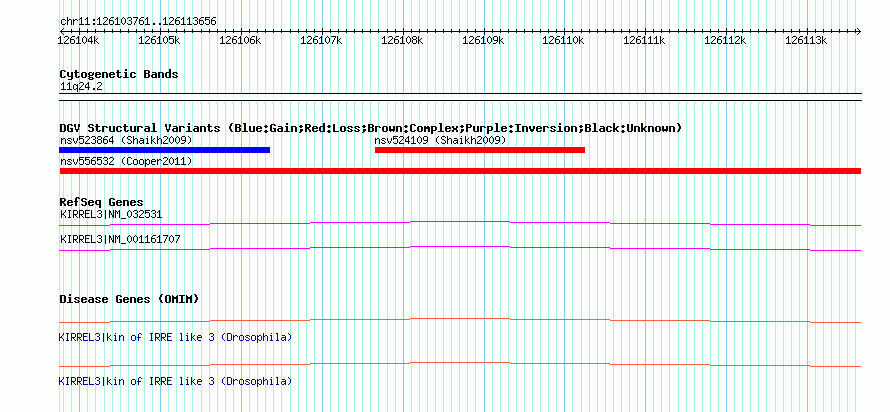
Task: Click the 126113k ruler tick label
Action: pyautogui.click(x=806, y=40)
